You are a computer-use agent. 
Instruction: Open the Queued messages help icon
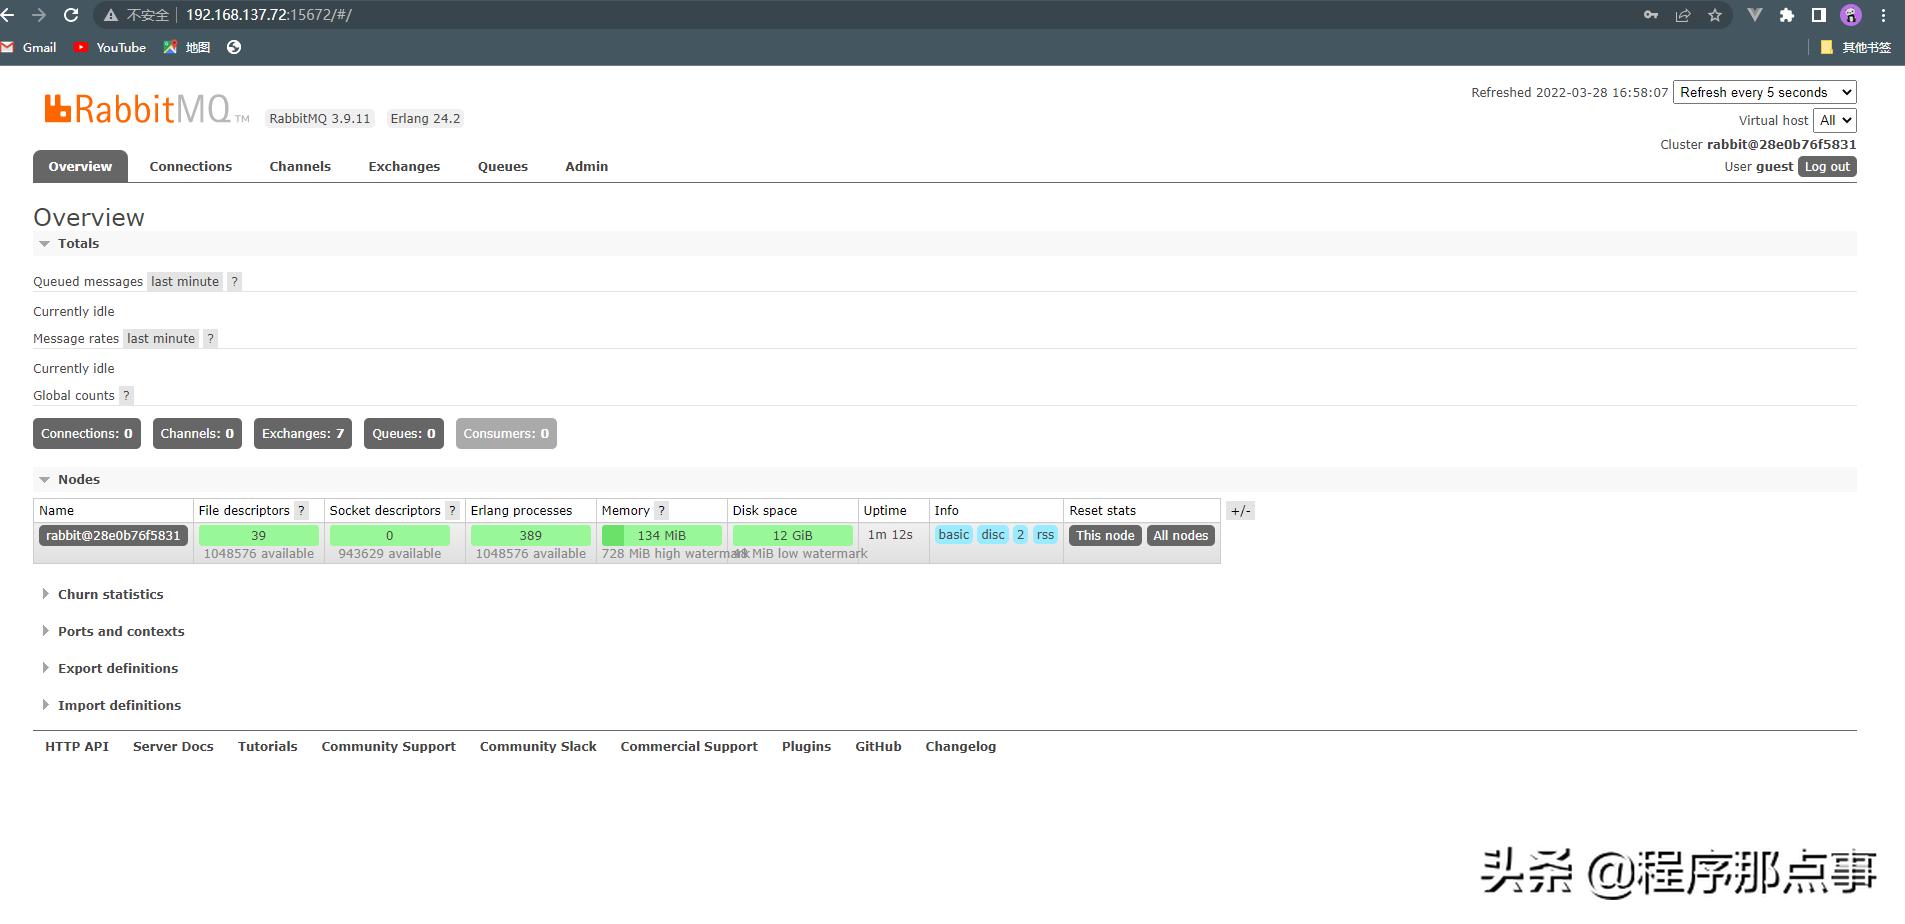tap(234, 281)
